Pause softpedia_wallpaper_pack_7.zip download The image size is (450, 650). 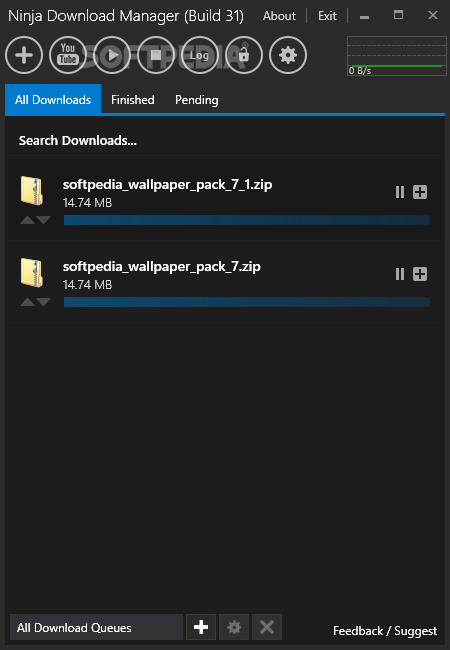(x=400, y=274)
